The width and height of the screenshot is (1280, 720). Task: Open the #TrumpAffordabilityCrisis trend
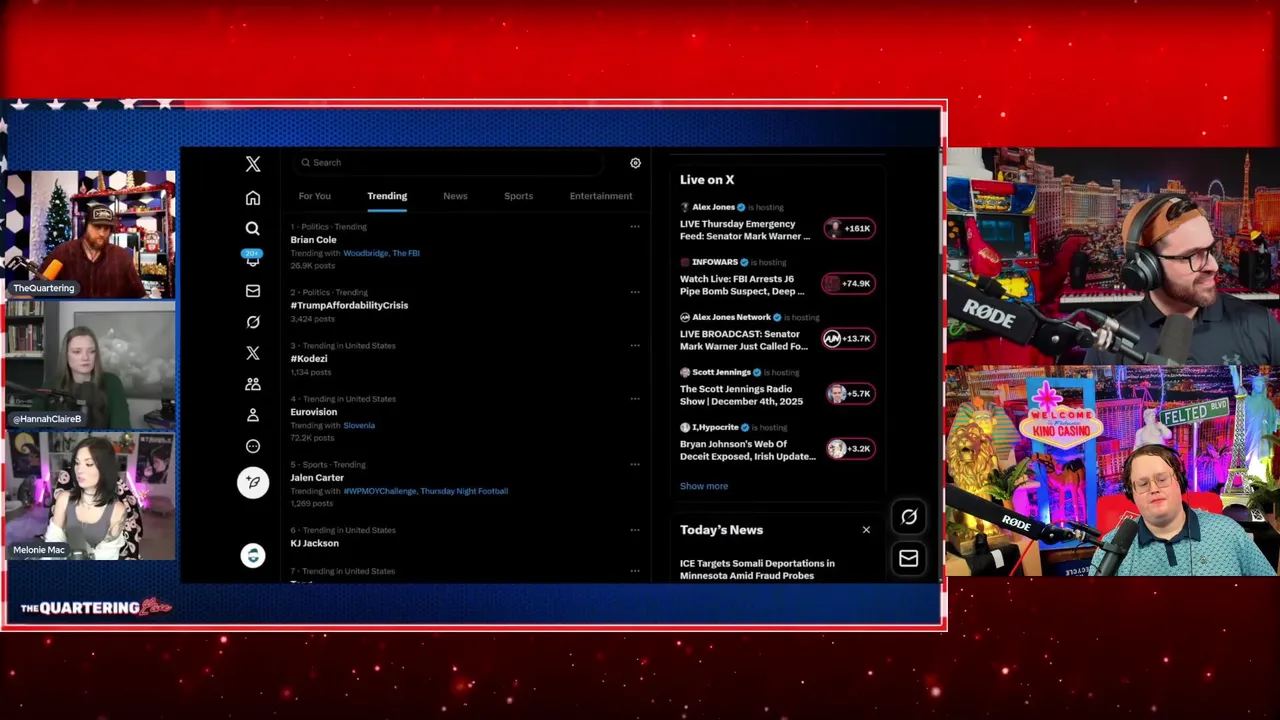tap(349, 305)
